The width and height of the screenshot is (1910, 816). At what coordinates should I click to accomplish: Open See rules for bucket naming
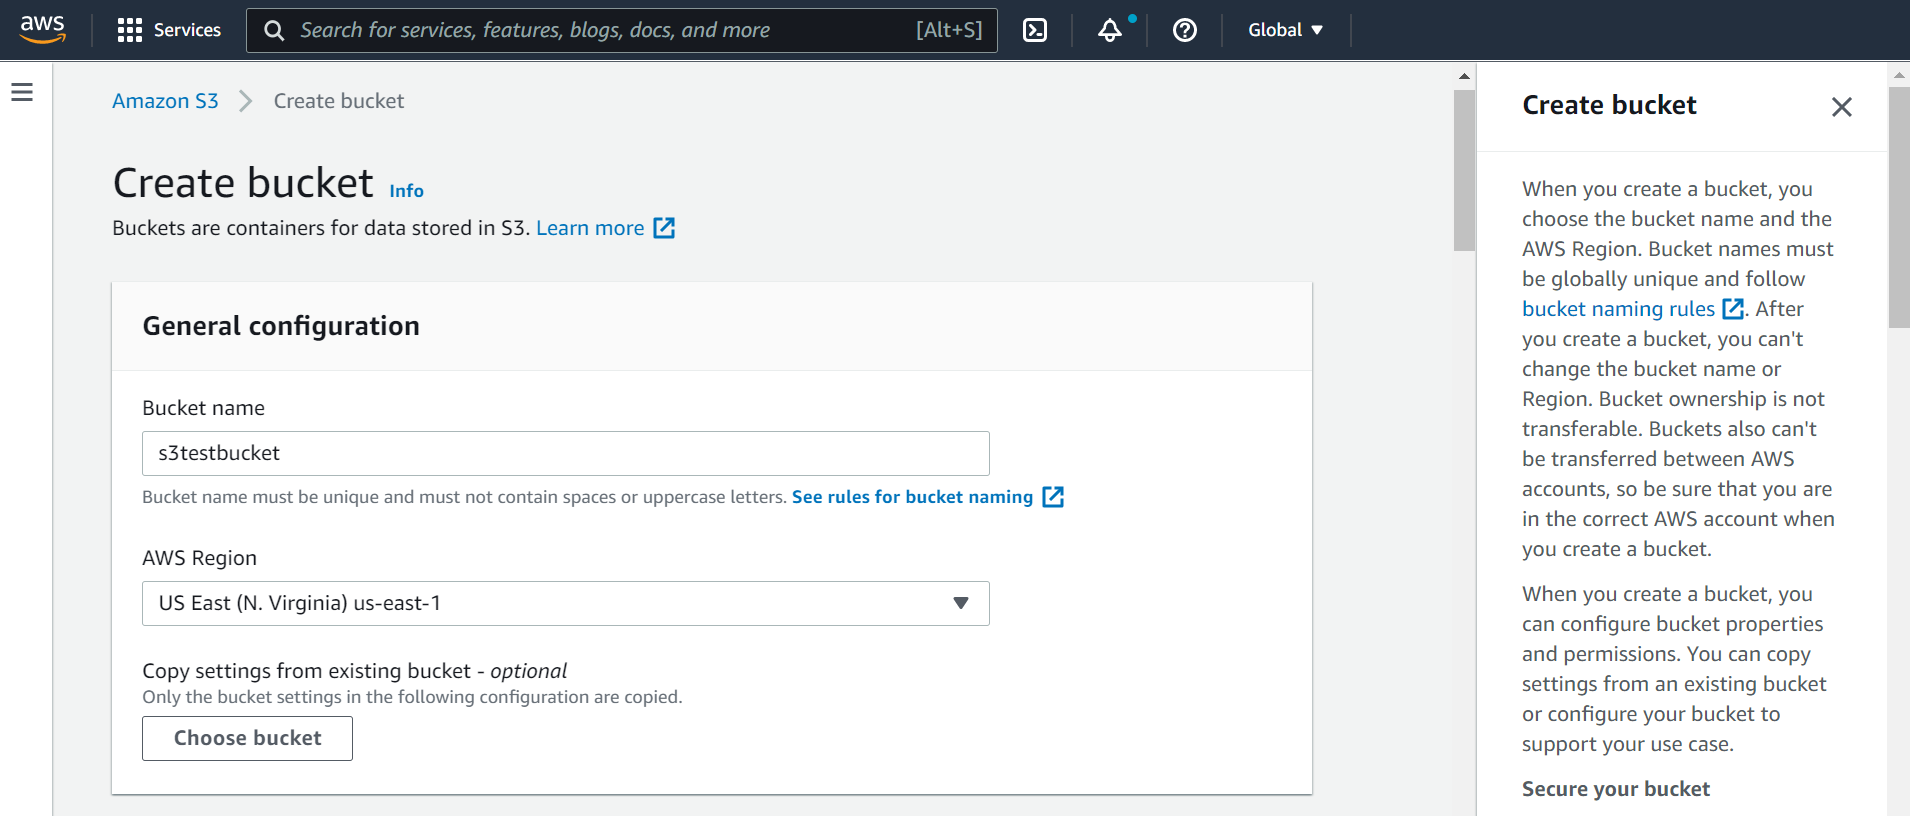pos(912,497)
